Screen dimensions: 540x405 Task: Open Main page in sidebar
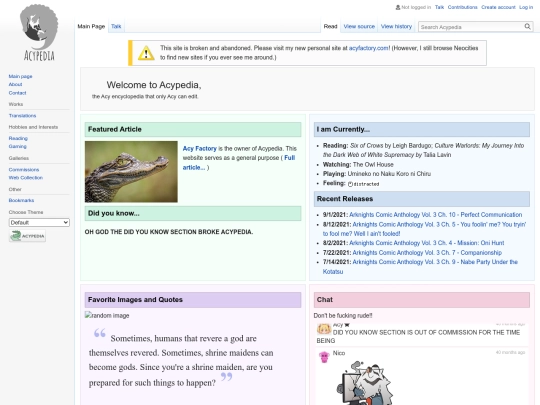(20, 76)
